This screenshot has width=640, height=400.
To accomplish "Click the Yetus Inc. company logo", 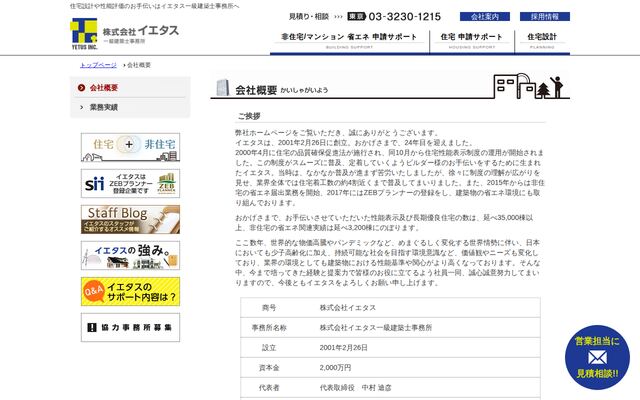I will tap(124, 33).
